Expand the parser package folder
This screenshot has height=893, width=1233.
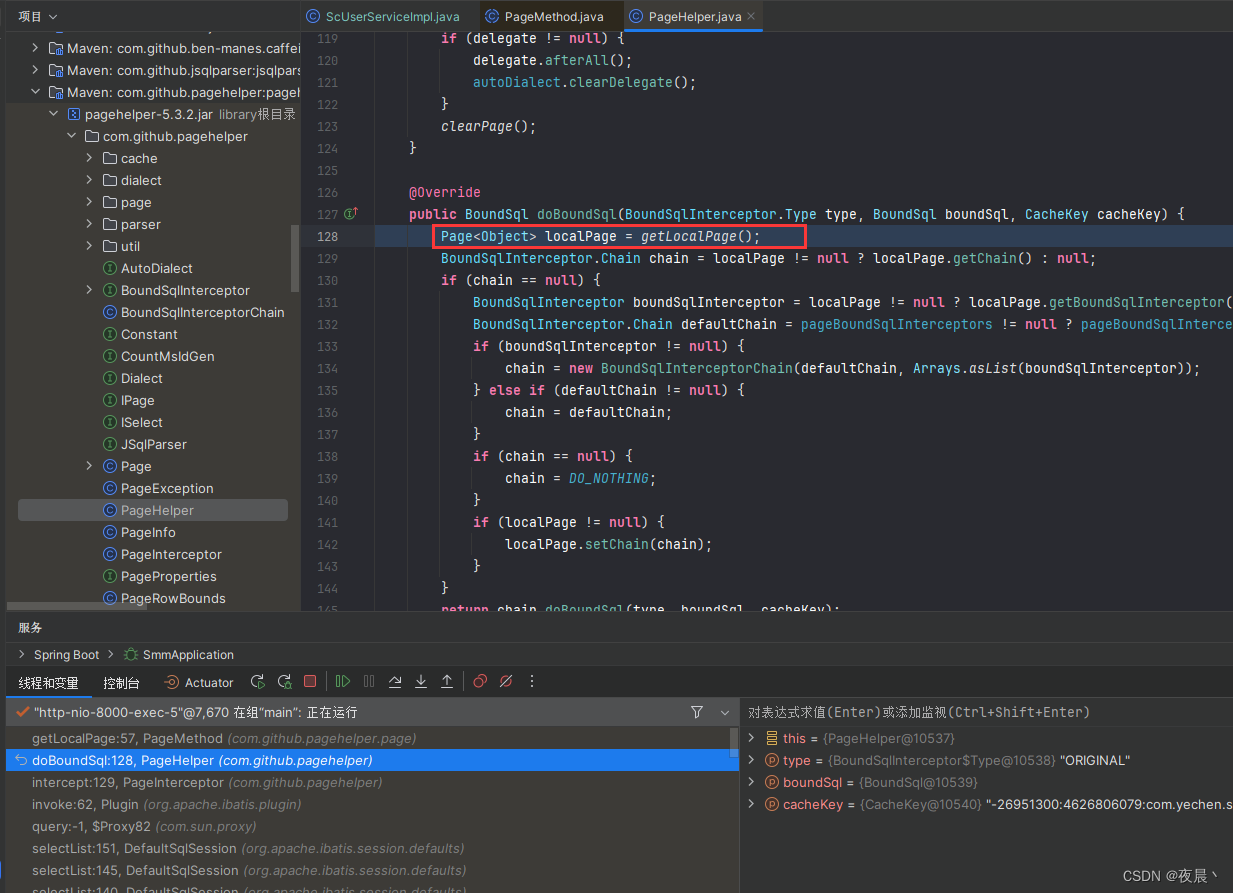click(x=89, y=224)
